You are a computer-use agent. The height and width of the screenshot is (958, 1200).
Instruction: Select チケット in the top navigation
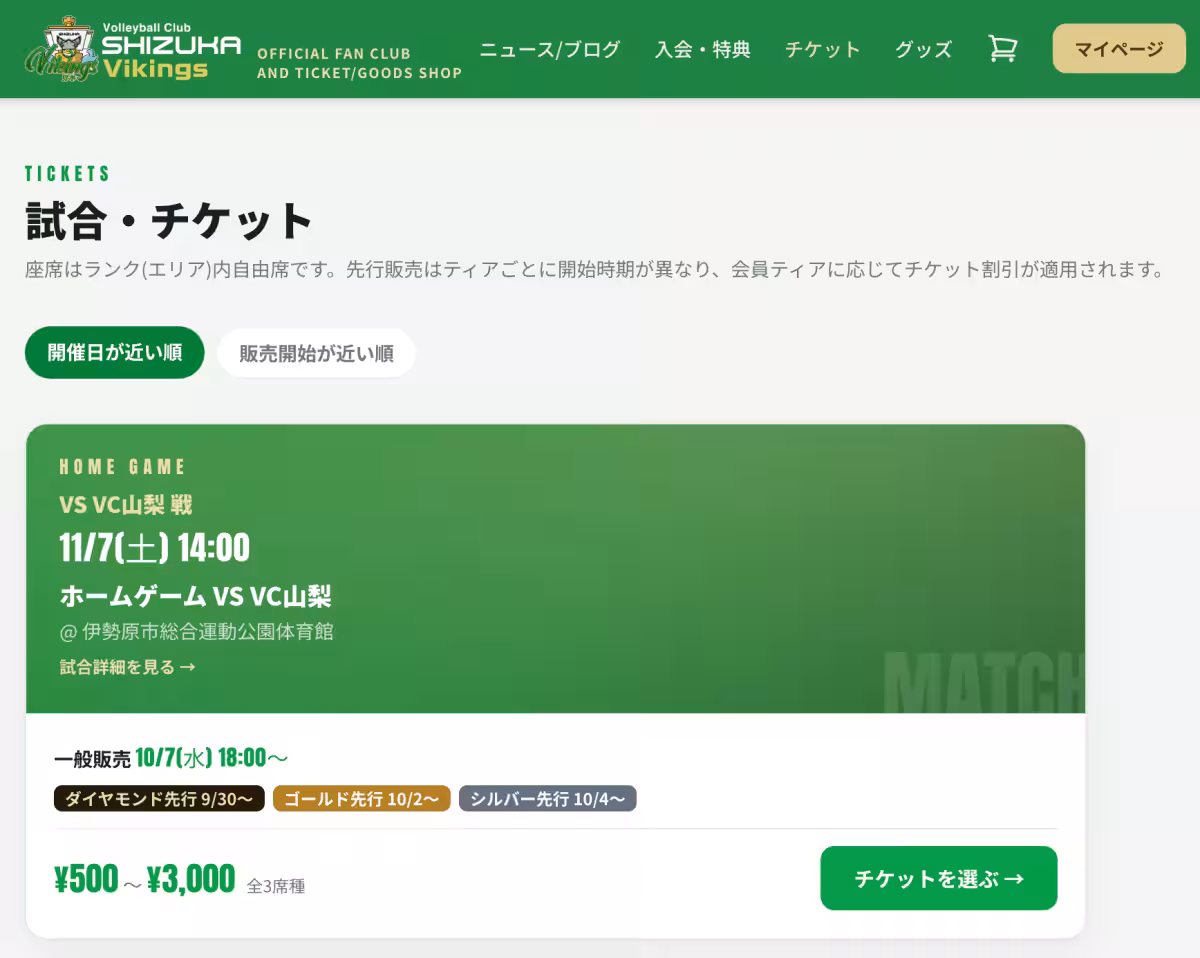[x=822, y=49]
